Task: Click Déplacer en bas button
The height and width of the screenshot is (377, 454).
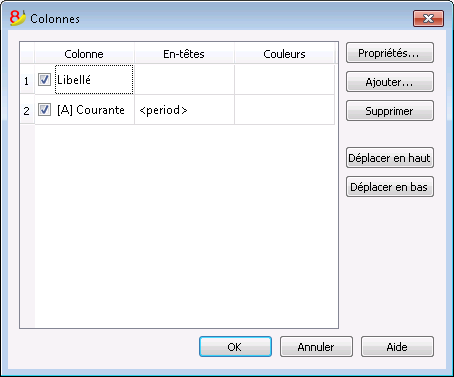Action: tap(390, 187)
